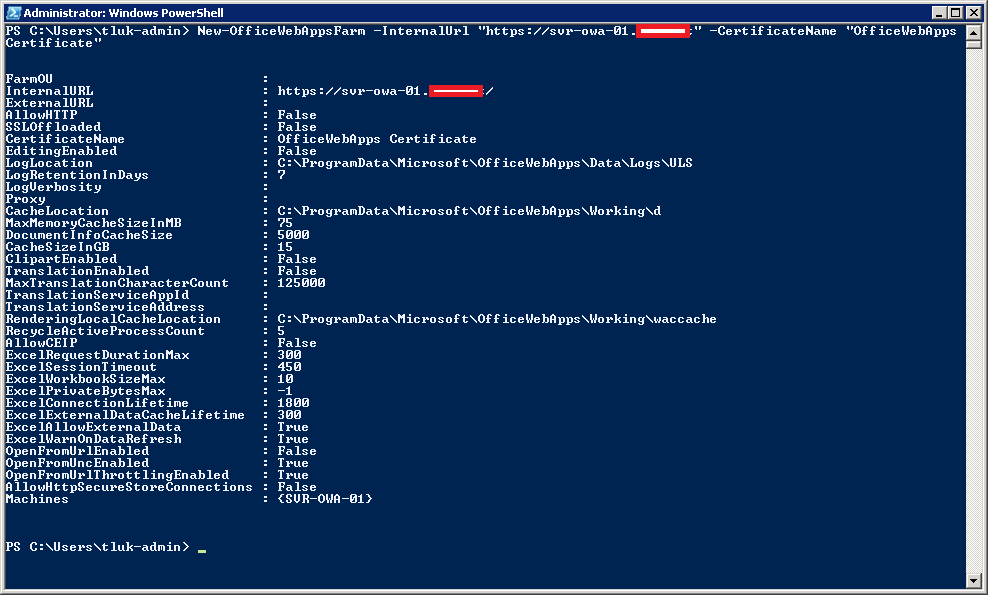
Task: Click the ExcelConnectionLifetime value 1800
Action: coord(293,403)
